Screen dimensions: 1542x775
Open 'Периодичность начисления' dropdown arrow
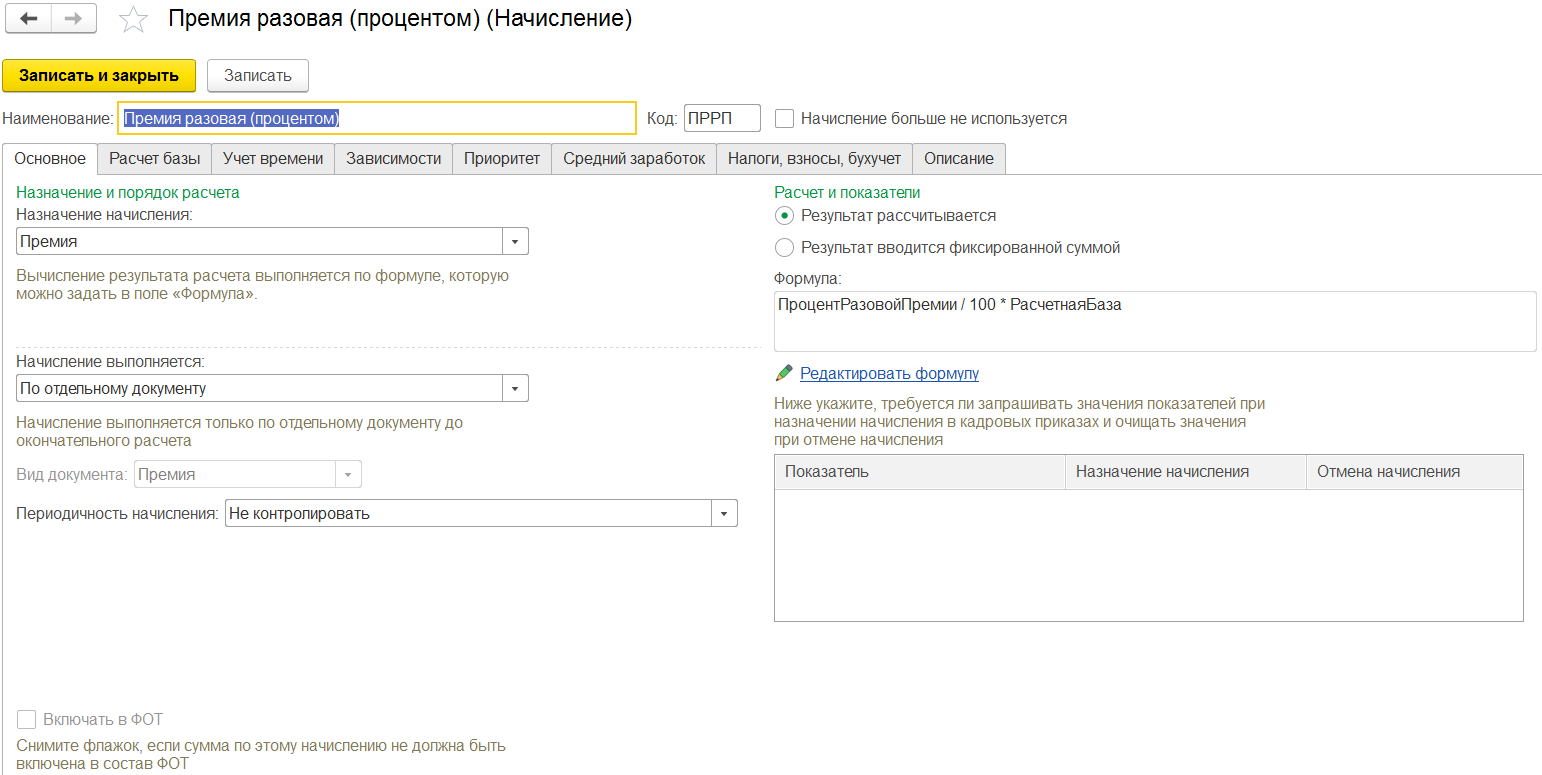[724, 514]
